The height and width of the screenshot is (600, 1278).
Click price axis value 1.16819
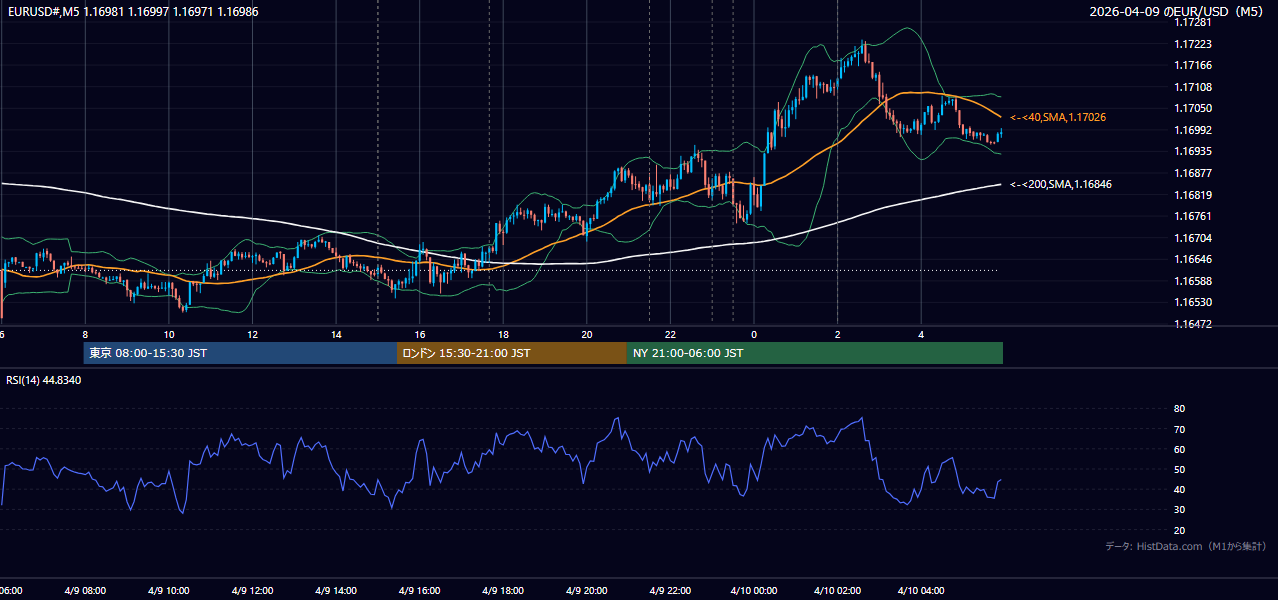[x=1193, y=195]
